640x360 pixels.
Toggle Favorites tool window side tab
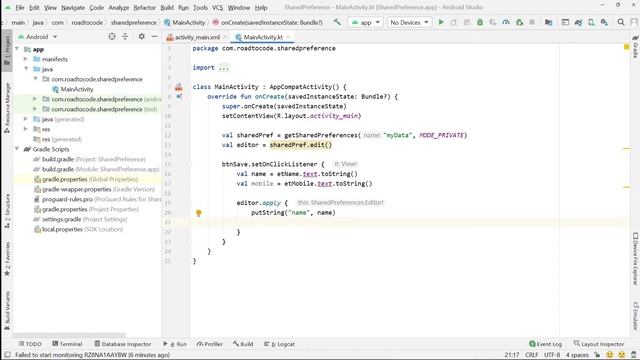pos(7,259)
